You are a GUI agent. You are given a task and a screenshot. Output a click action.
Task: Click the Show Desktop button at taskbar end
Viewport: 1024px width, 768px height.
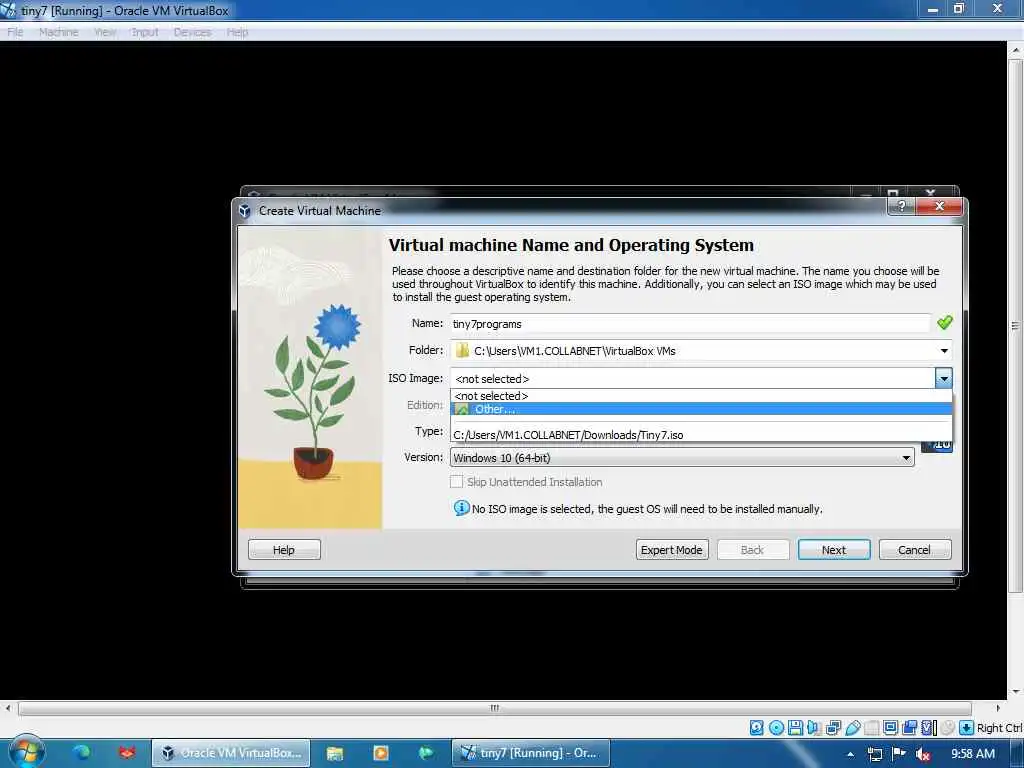1017,753
